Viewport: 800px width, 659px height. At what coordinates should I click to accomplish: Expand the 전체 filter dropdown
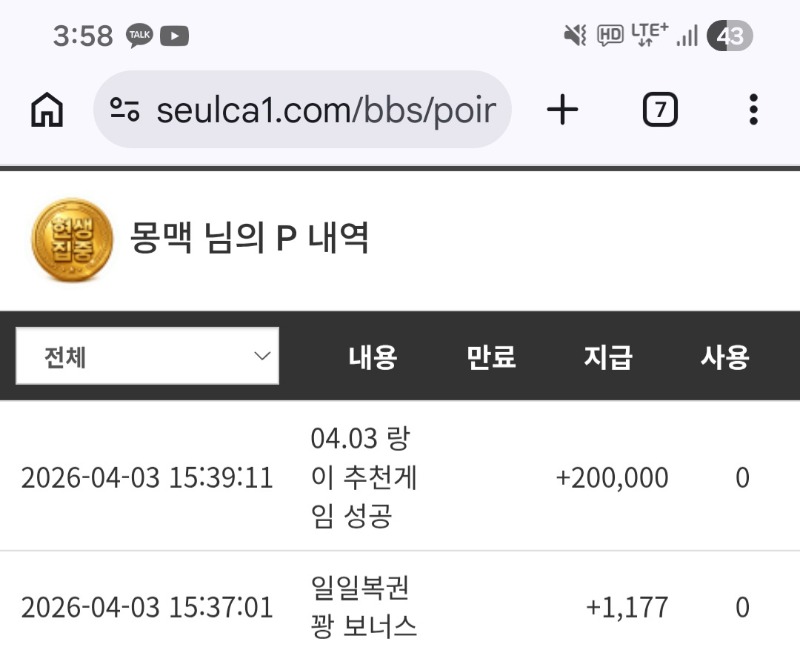tap(147, 356)
